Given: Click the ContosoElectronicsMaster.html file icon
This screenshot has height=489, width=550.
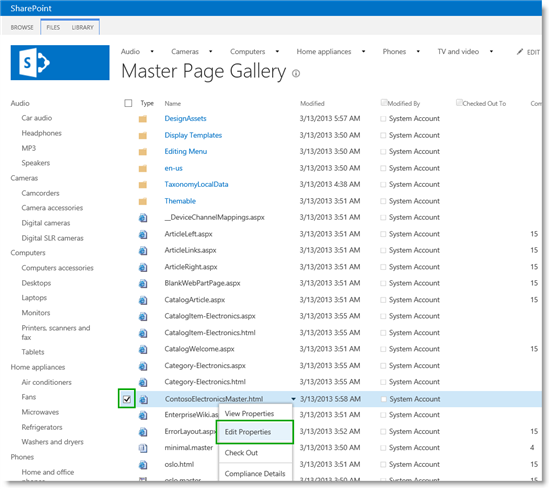Looking at the screenshot, I should point(143,399).
